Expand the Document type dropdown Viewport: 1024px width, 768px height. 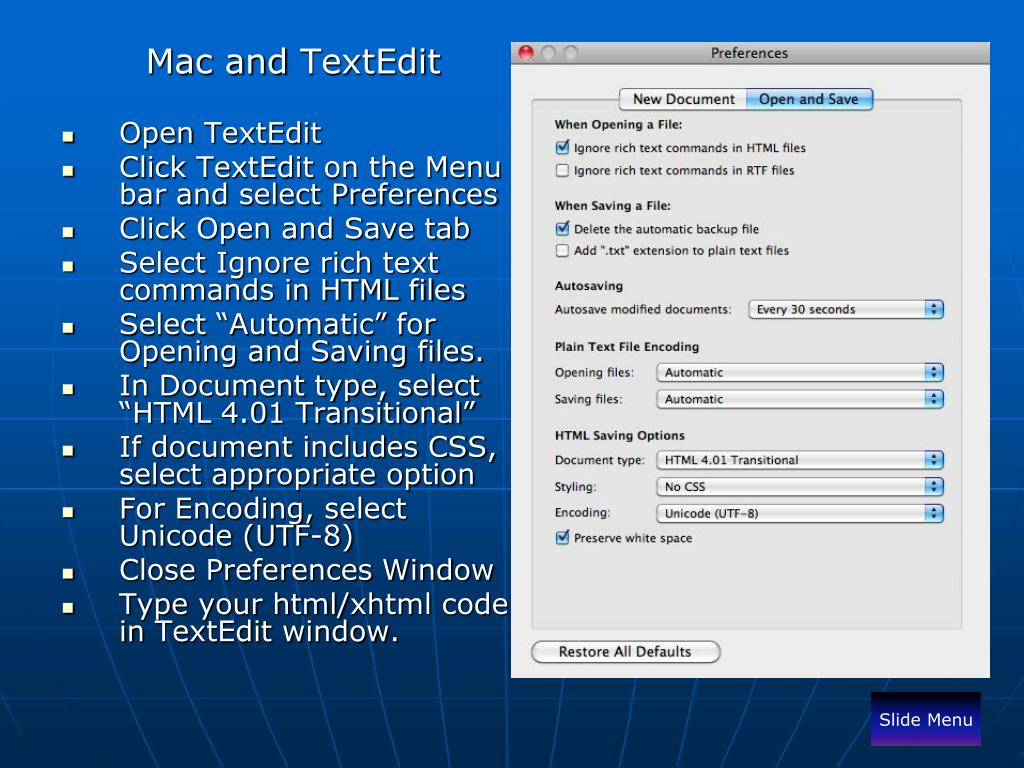[x=800, y=460]
